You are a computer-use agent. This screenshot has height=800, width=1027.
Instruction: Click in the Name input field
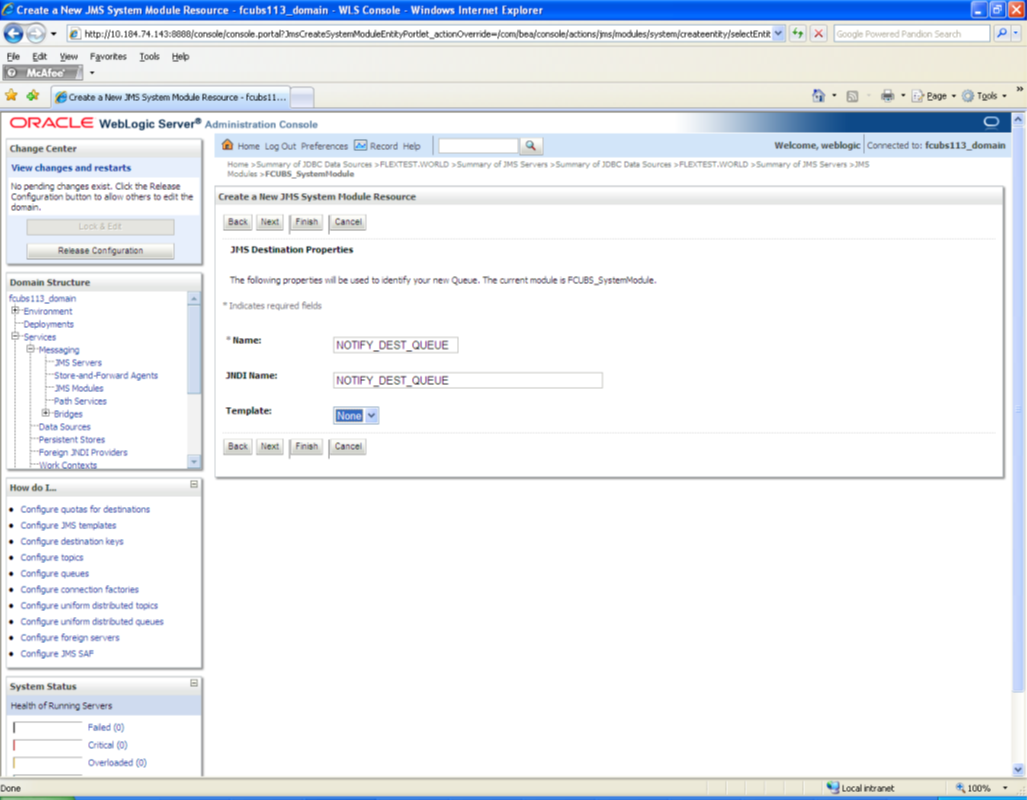[x=395, y=345]
